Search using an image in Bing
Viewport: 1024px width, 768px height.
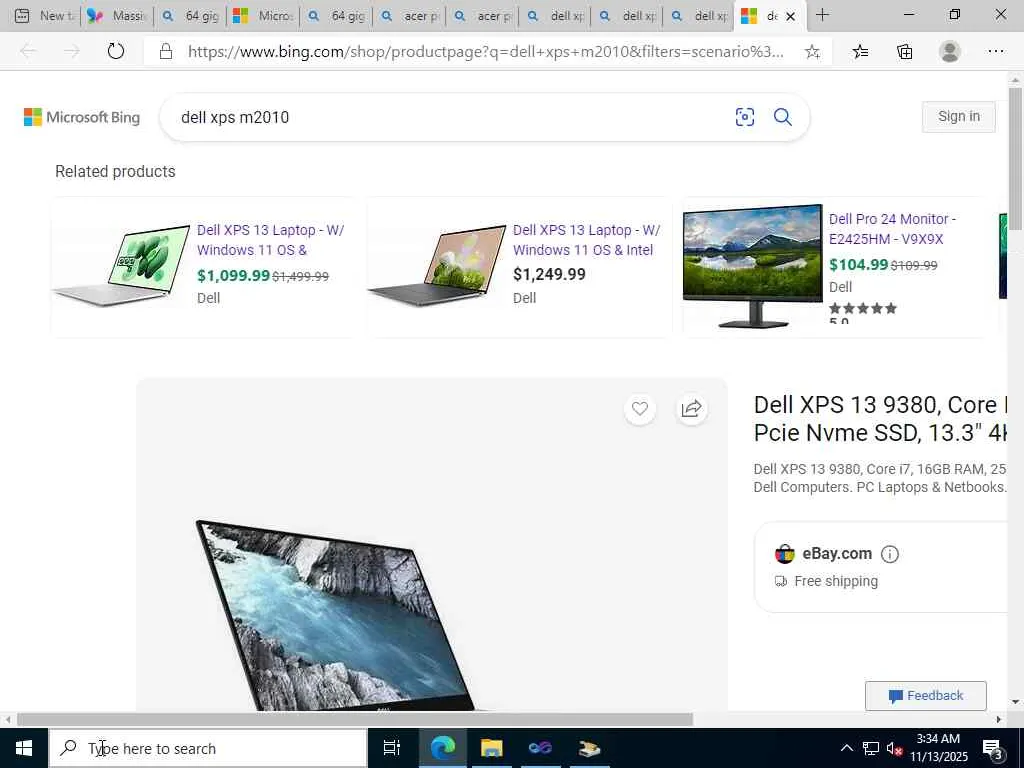click(x=744, y=117)
